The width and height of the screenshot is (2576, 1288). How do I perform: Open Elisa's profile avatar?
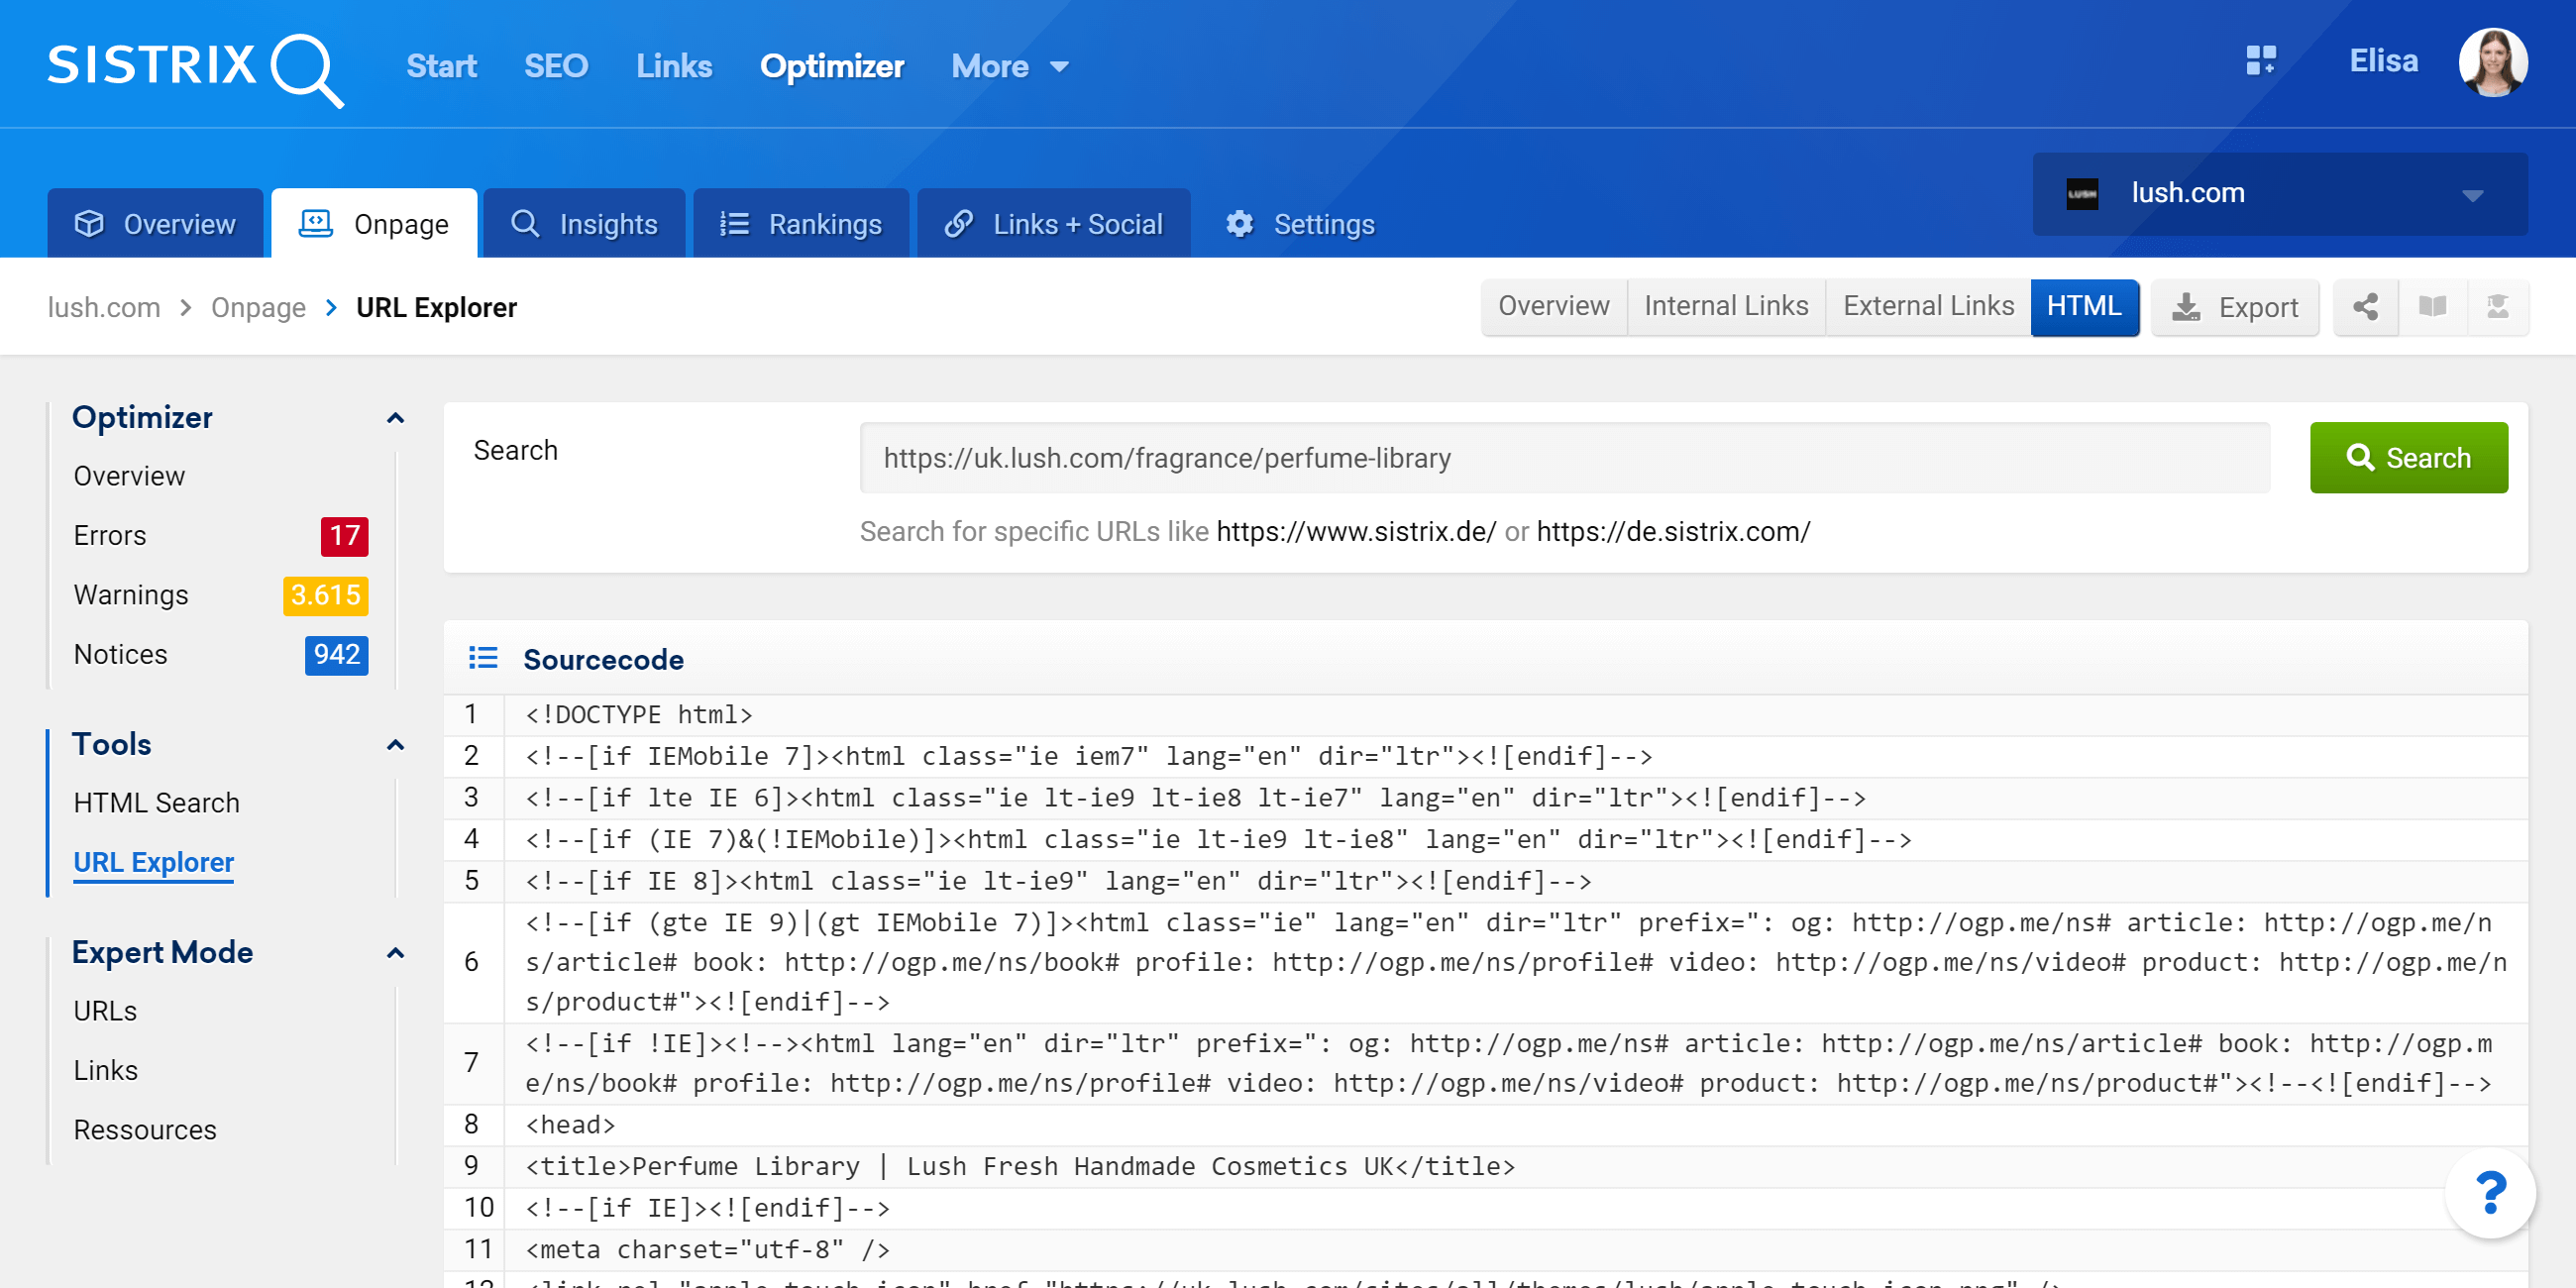tap(2493, 62)
